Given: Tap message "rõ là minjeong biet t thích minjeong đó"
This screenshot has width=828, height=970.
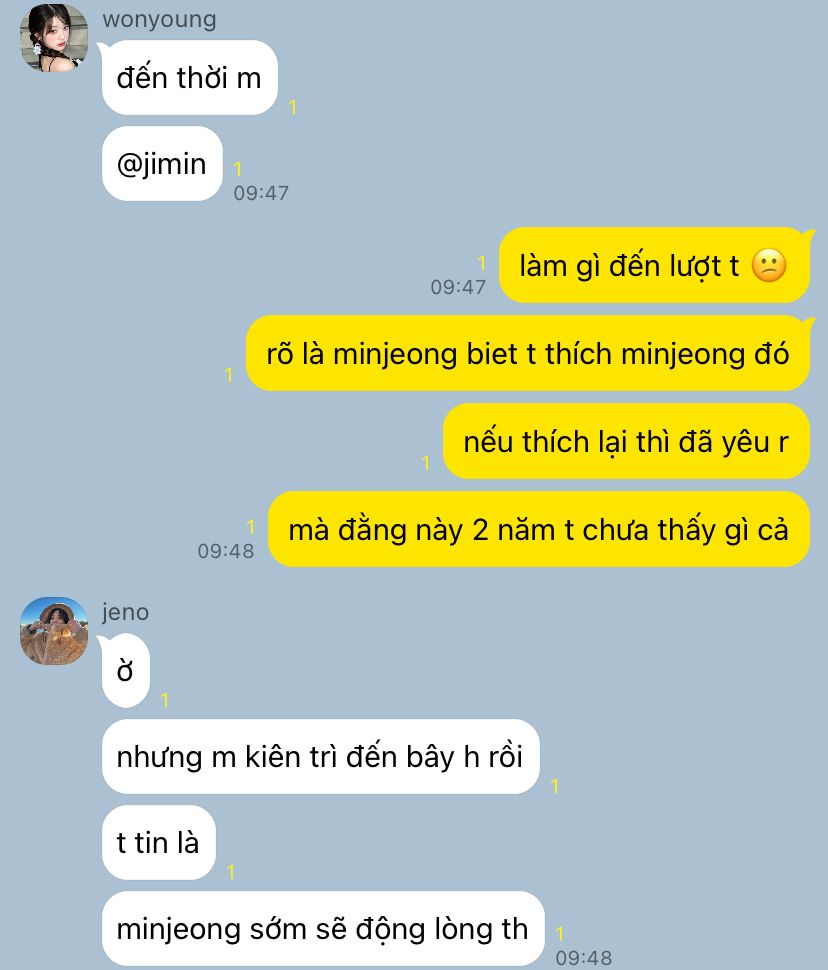Looking at the screenshot, I should [x=528, y=353].
